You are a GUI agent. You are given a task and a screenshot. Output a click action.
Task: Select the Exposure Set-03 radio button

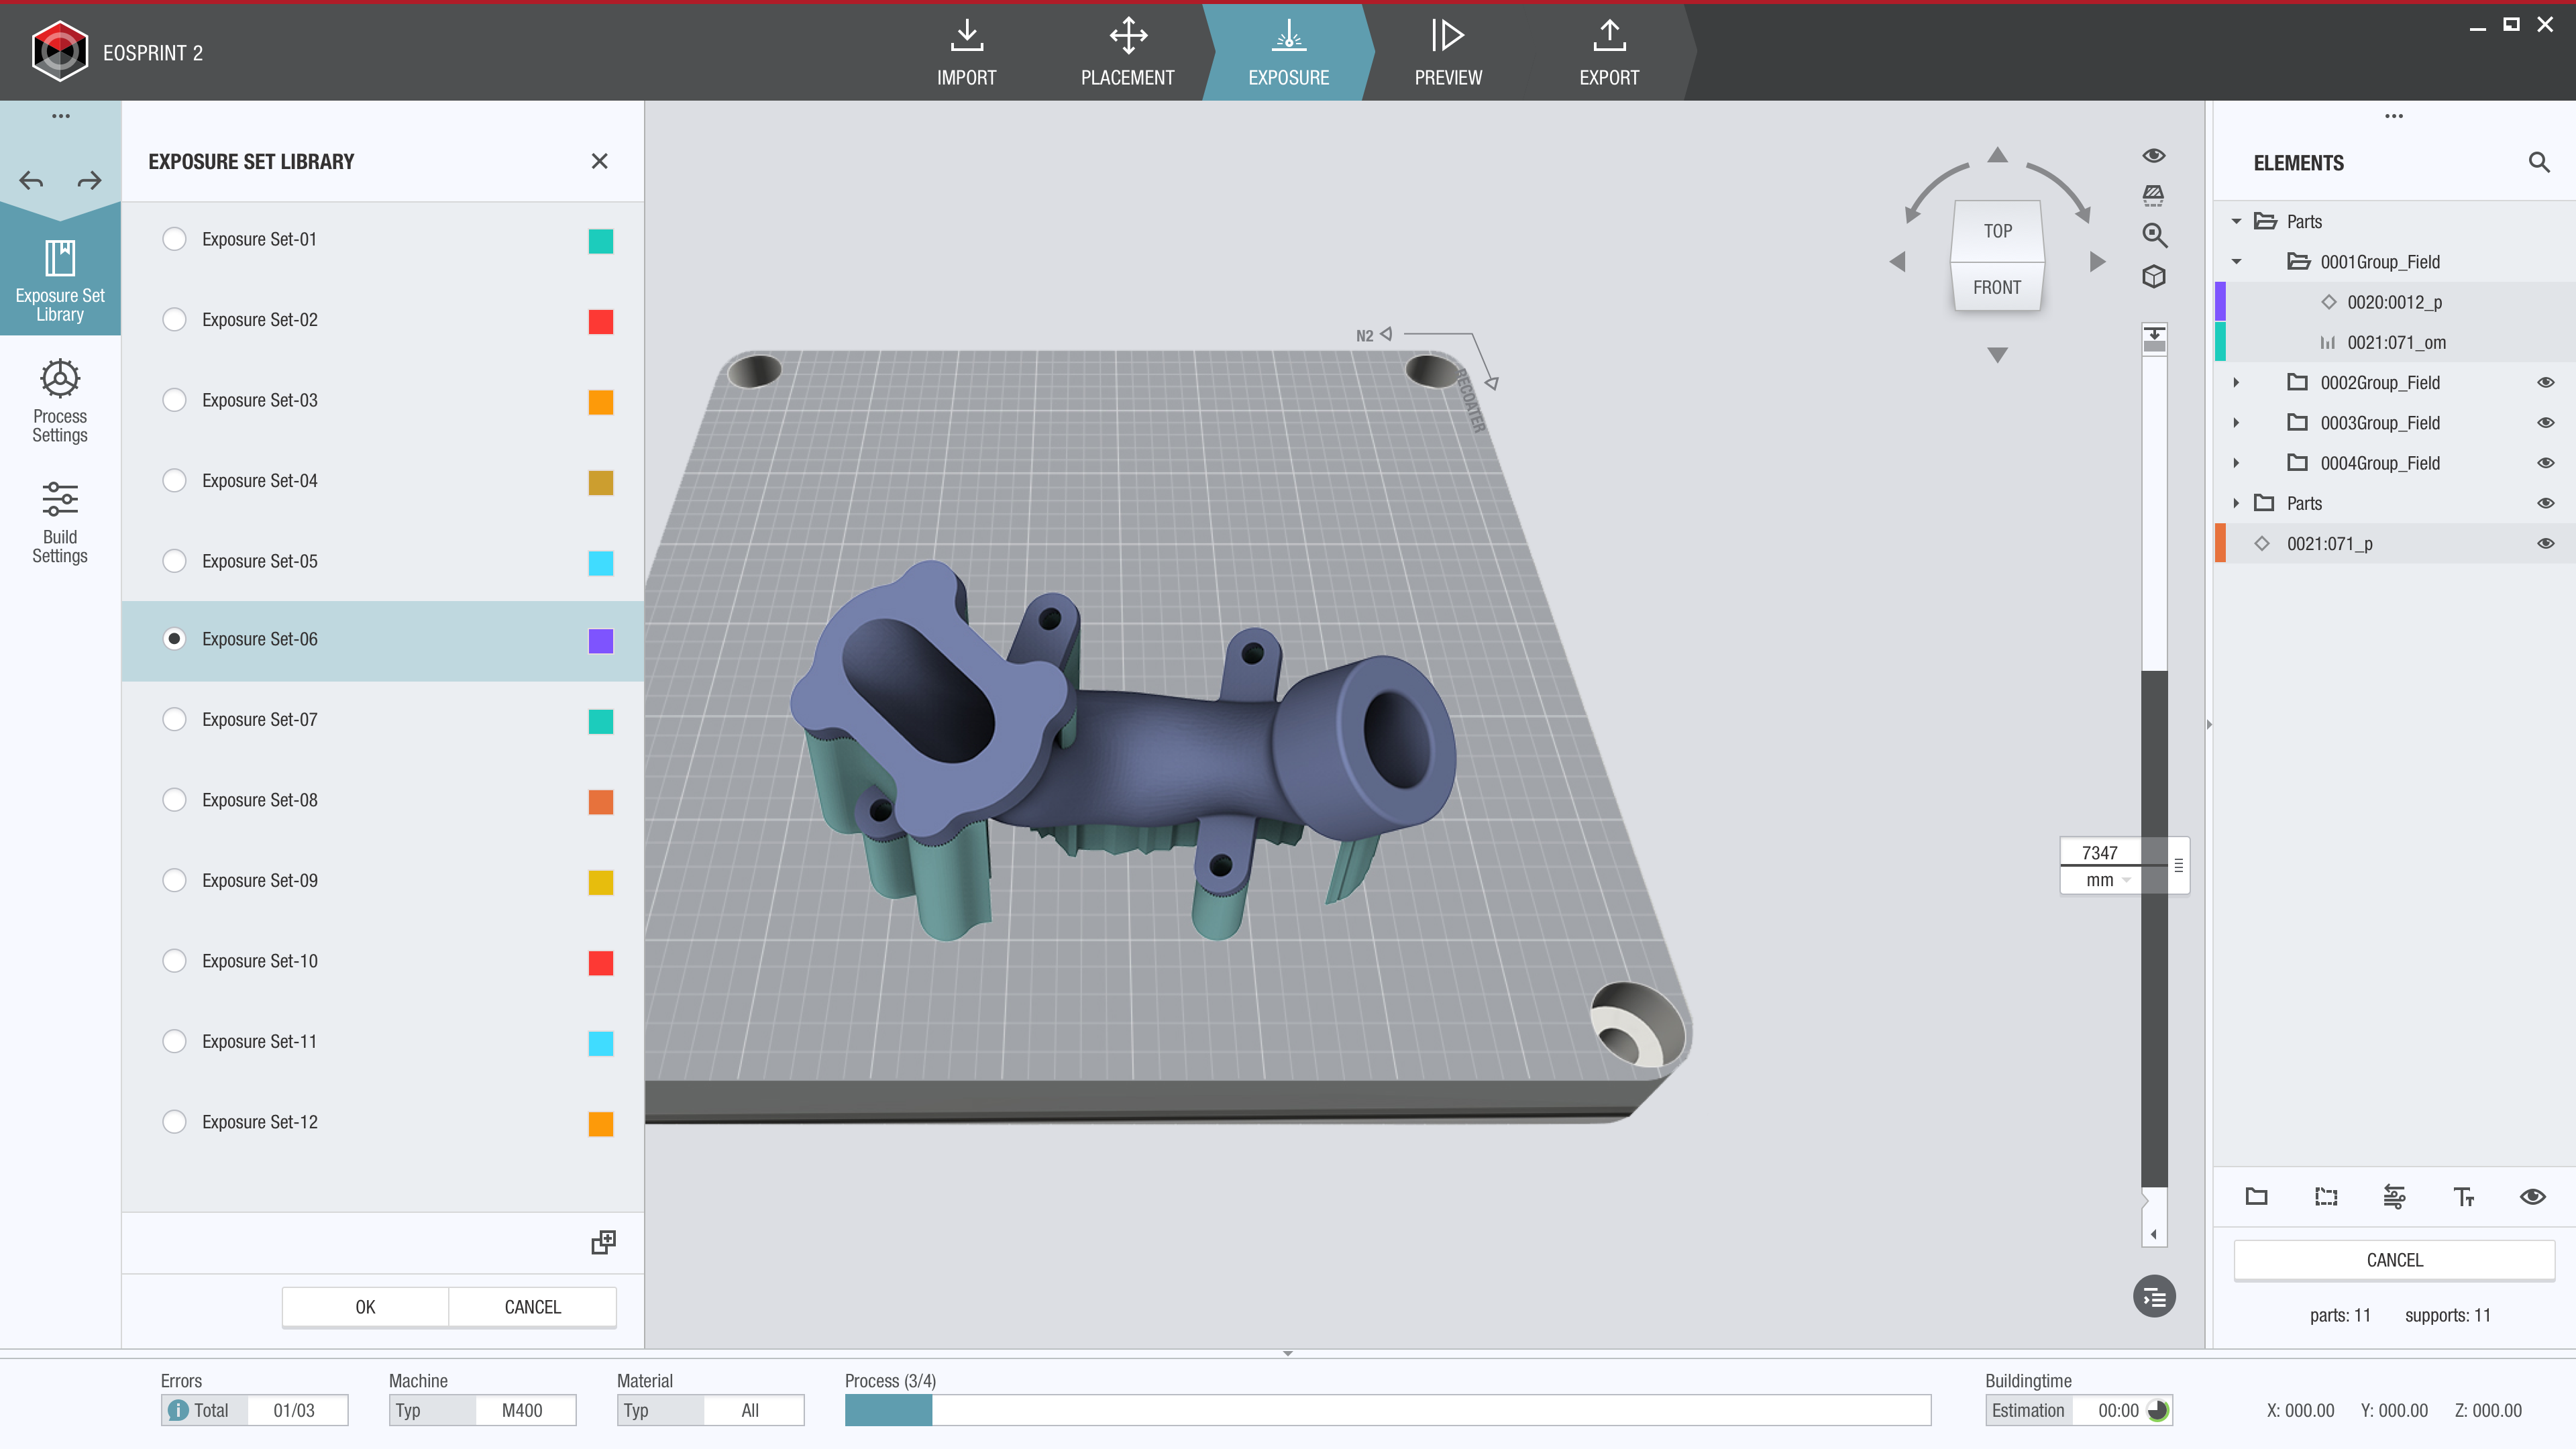[174, 400]
